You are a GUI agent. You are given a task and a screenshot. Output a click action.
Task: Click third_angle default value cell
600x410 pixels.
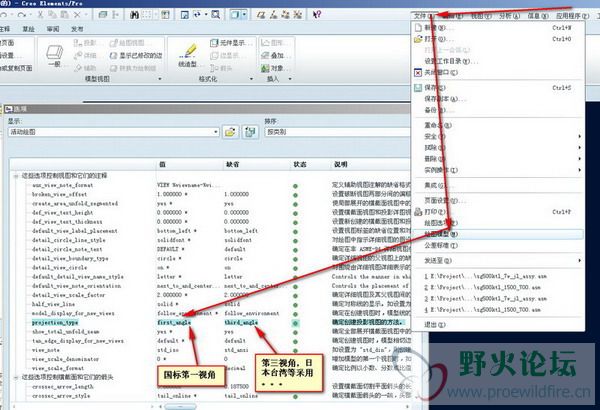pyautogui.click(x=241, y=323)
